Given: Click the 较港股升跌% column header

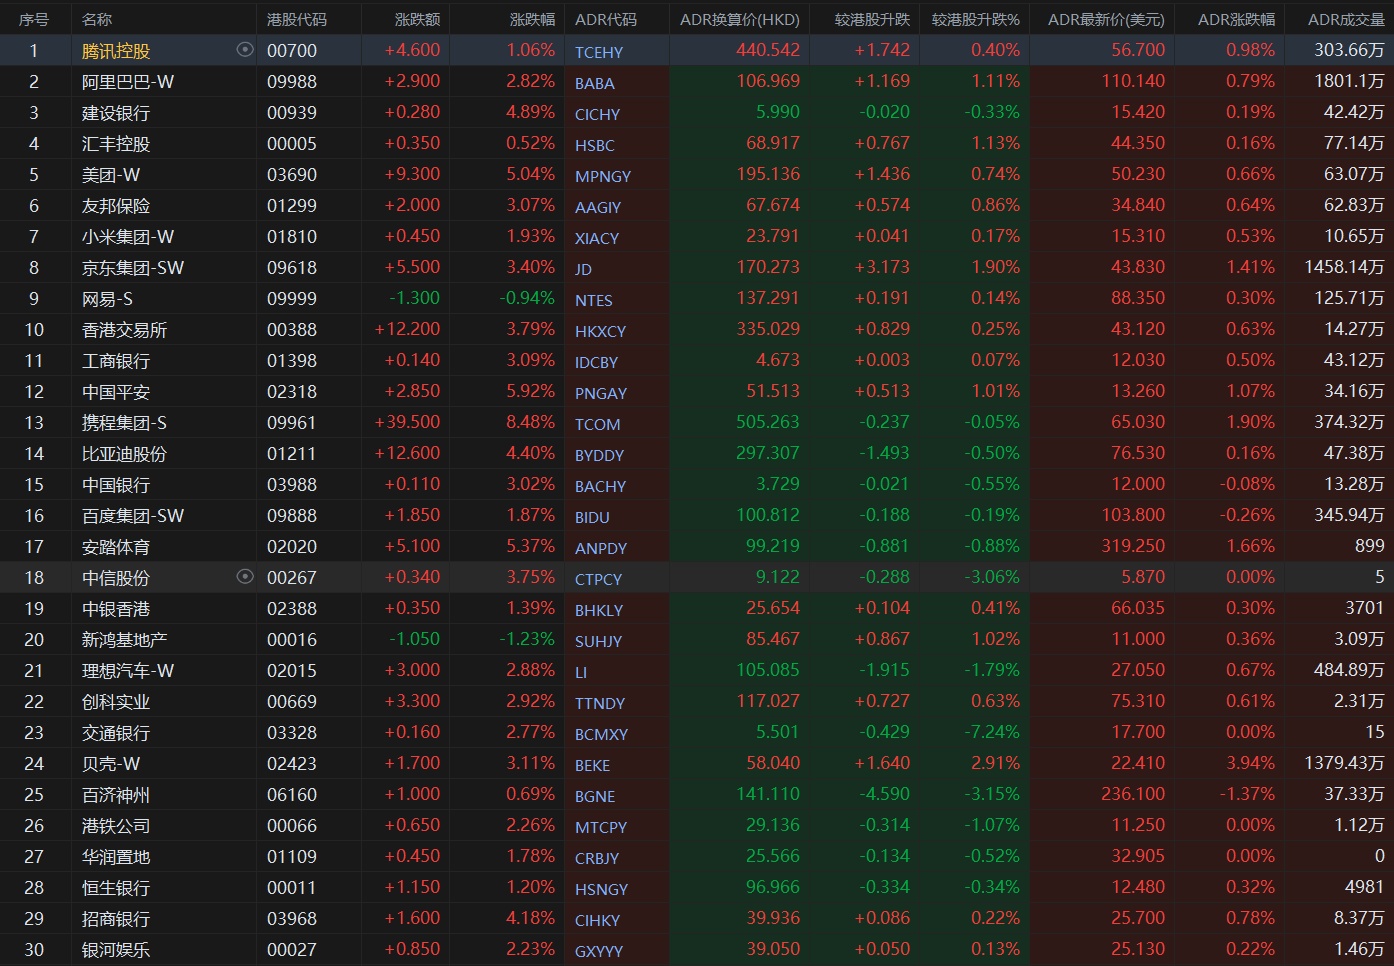Looking at the screenshot, I should tap(975, 19).
